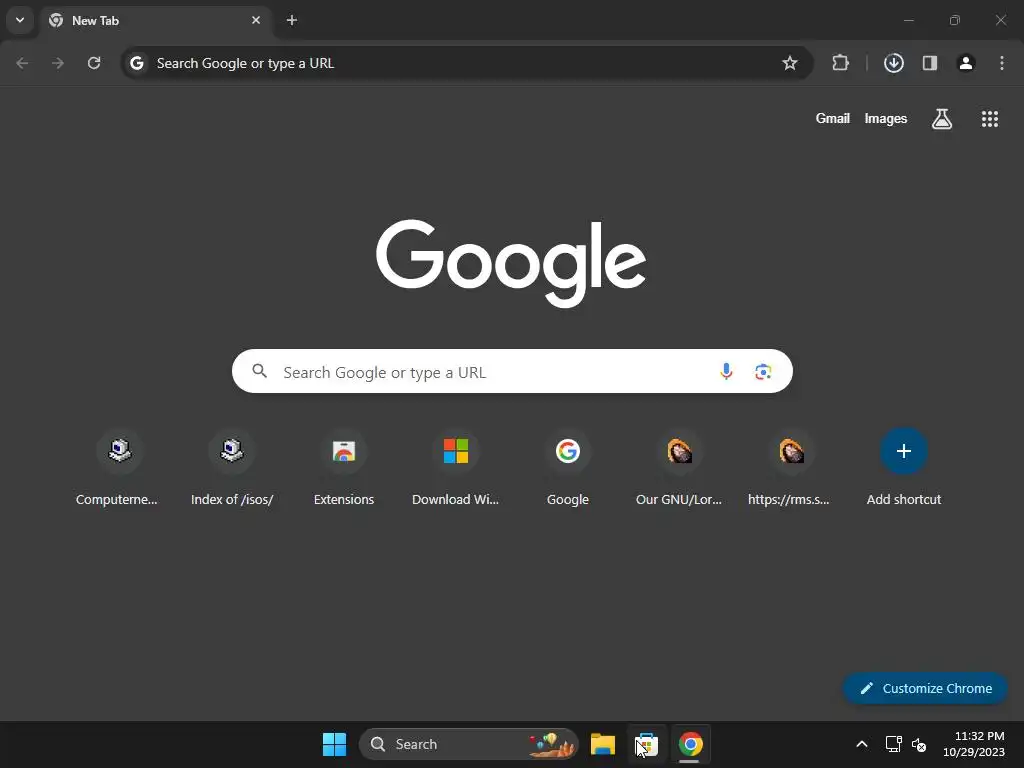This screenshot has width=1024, height=768.
Task: Click Chrome icon in taskbar
Action: (x=690, y=744)
